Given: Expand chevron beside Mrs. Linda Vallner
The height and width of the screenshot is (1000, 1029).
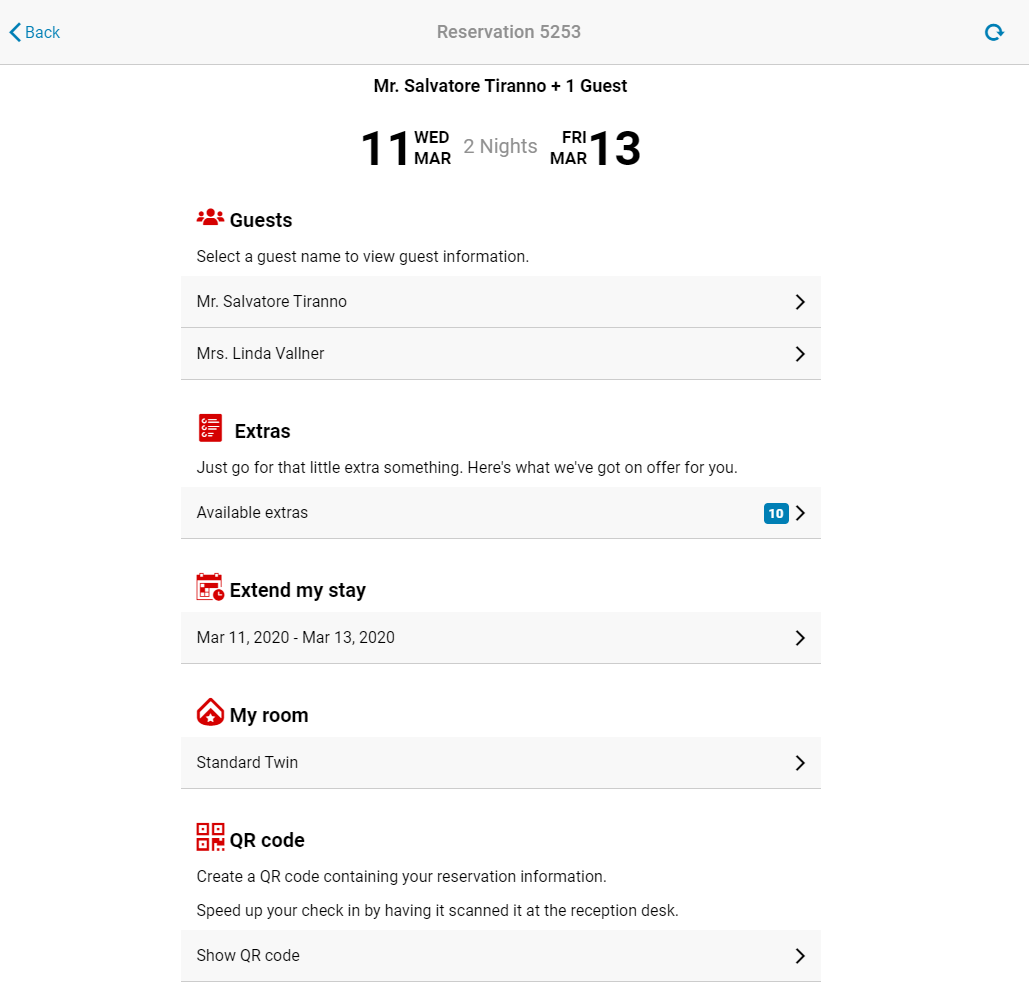Looking at the screenshot, I should (800, 354).
